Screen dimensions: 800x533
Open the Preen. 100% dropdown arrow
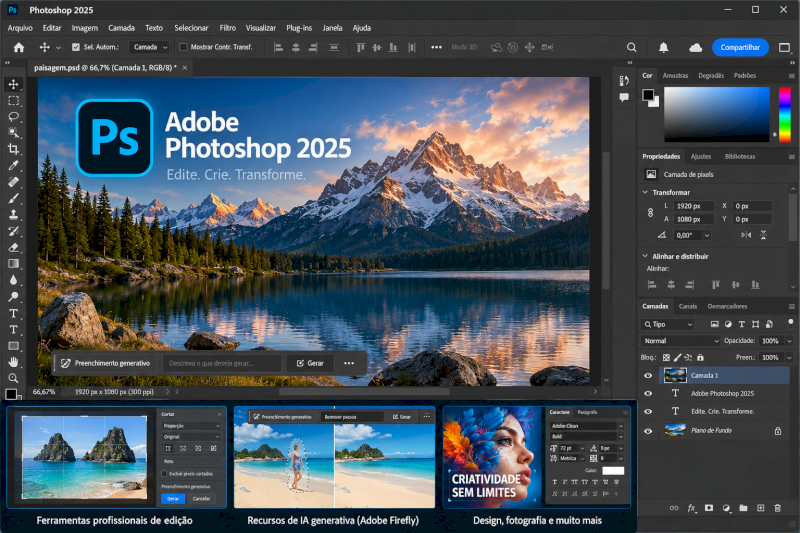click(x=789, y=358)
